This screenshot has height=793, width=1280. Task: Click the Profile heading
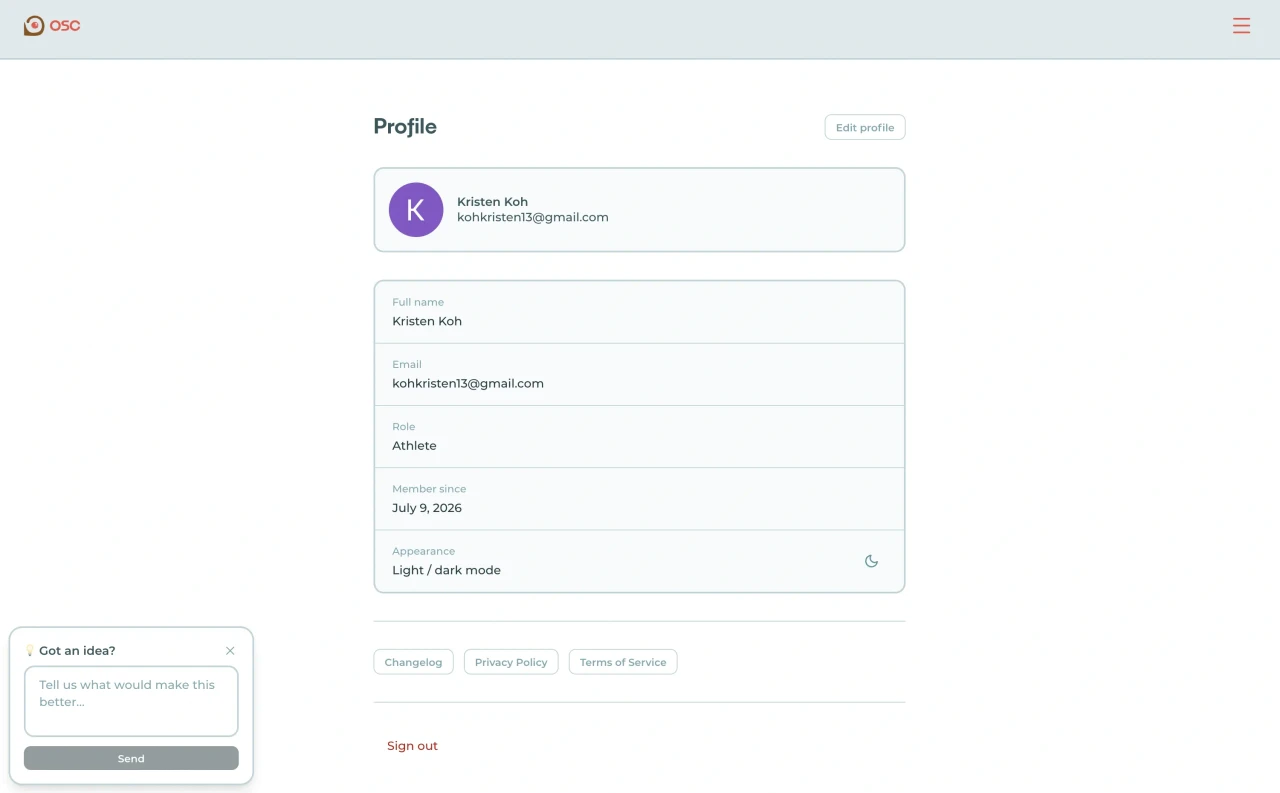pyautogui.click(x=405, y=126)
